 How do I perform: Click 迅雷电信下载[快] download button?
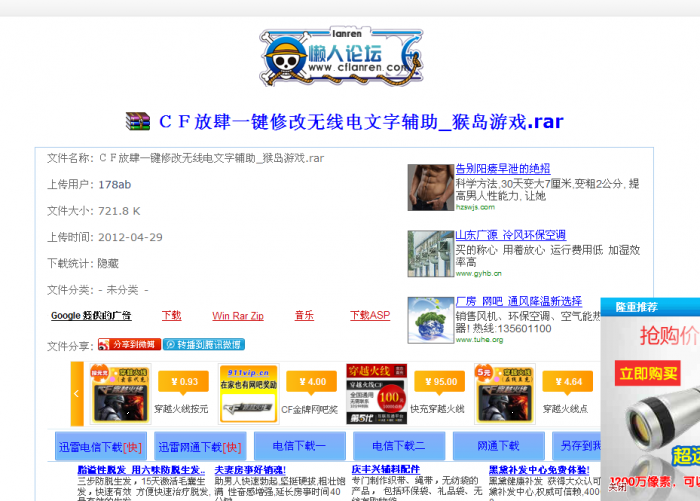pyautogui.click(x=101, y=446)
